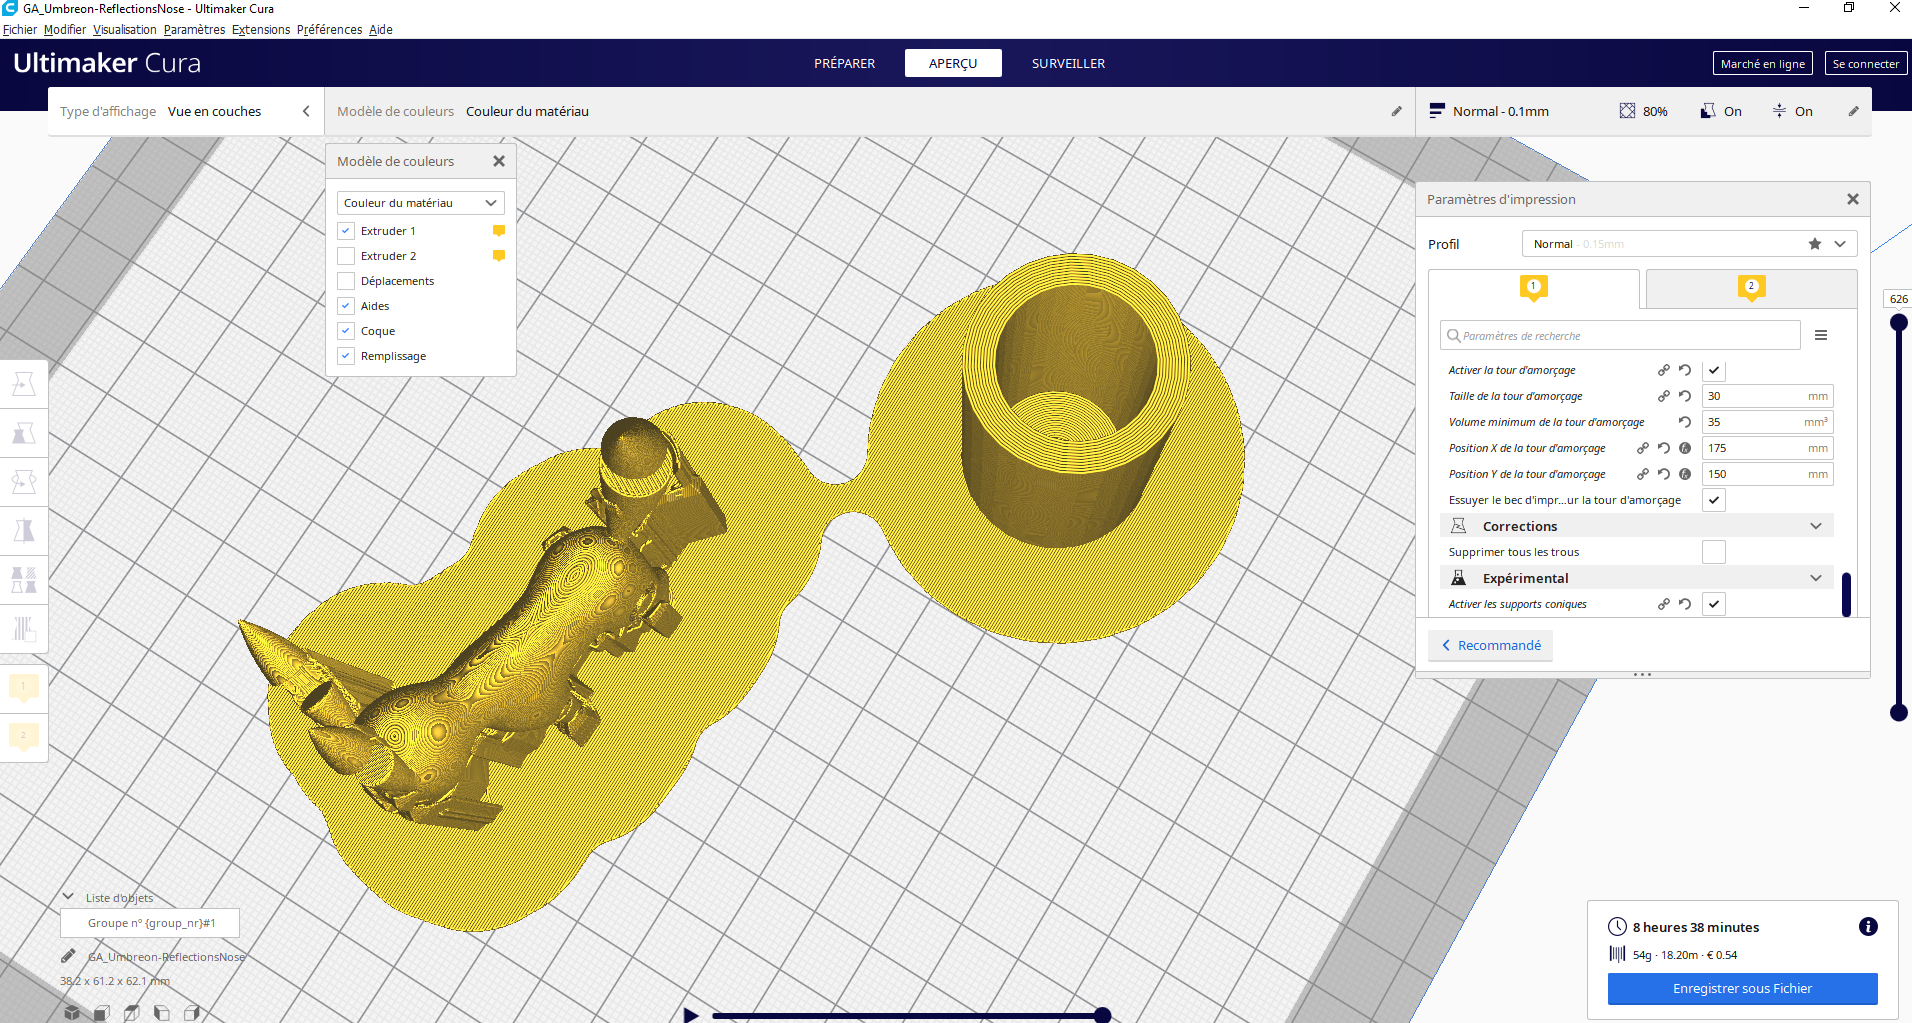The width and height of the screenshot is (1912, 1023).
Task: Click fx icon for Position X de la tour
Action: point(1685,448)
